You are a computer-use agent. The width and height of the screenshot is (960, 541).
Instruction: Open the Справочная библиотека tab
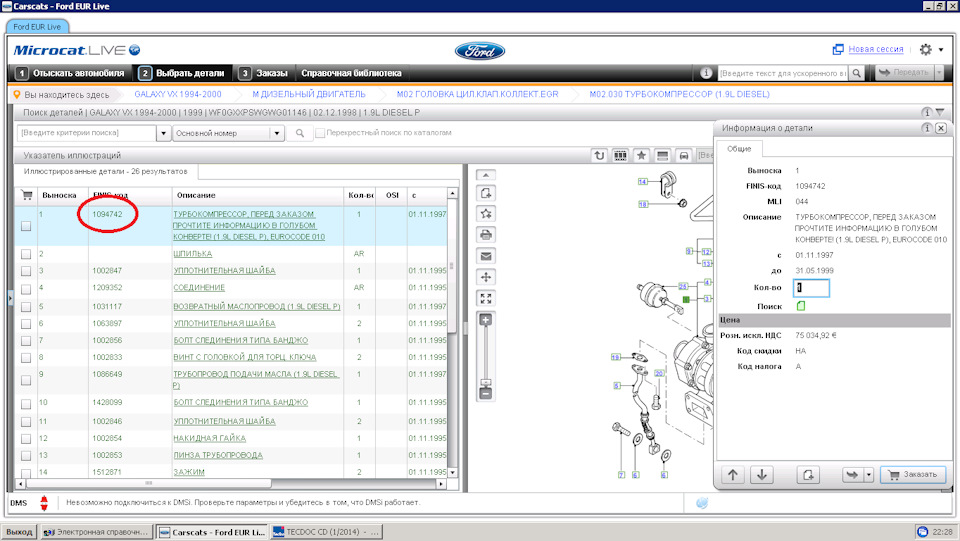[351, 73]
